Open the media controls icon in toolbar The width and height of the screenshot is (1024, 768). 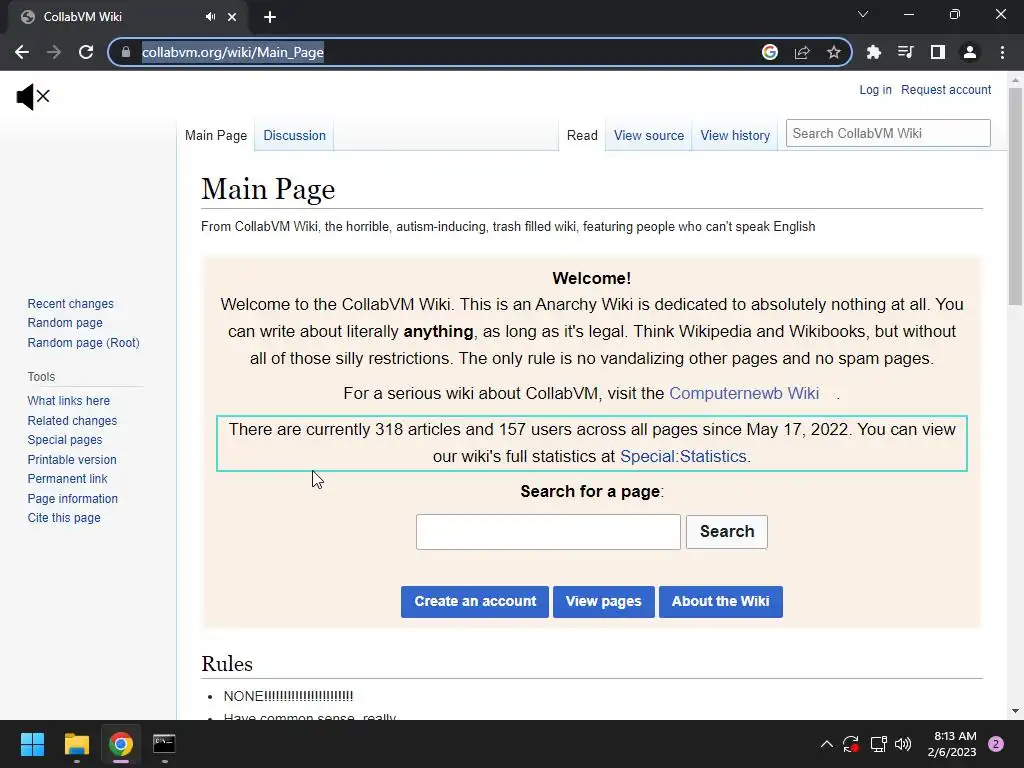(905, 52)
